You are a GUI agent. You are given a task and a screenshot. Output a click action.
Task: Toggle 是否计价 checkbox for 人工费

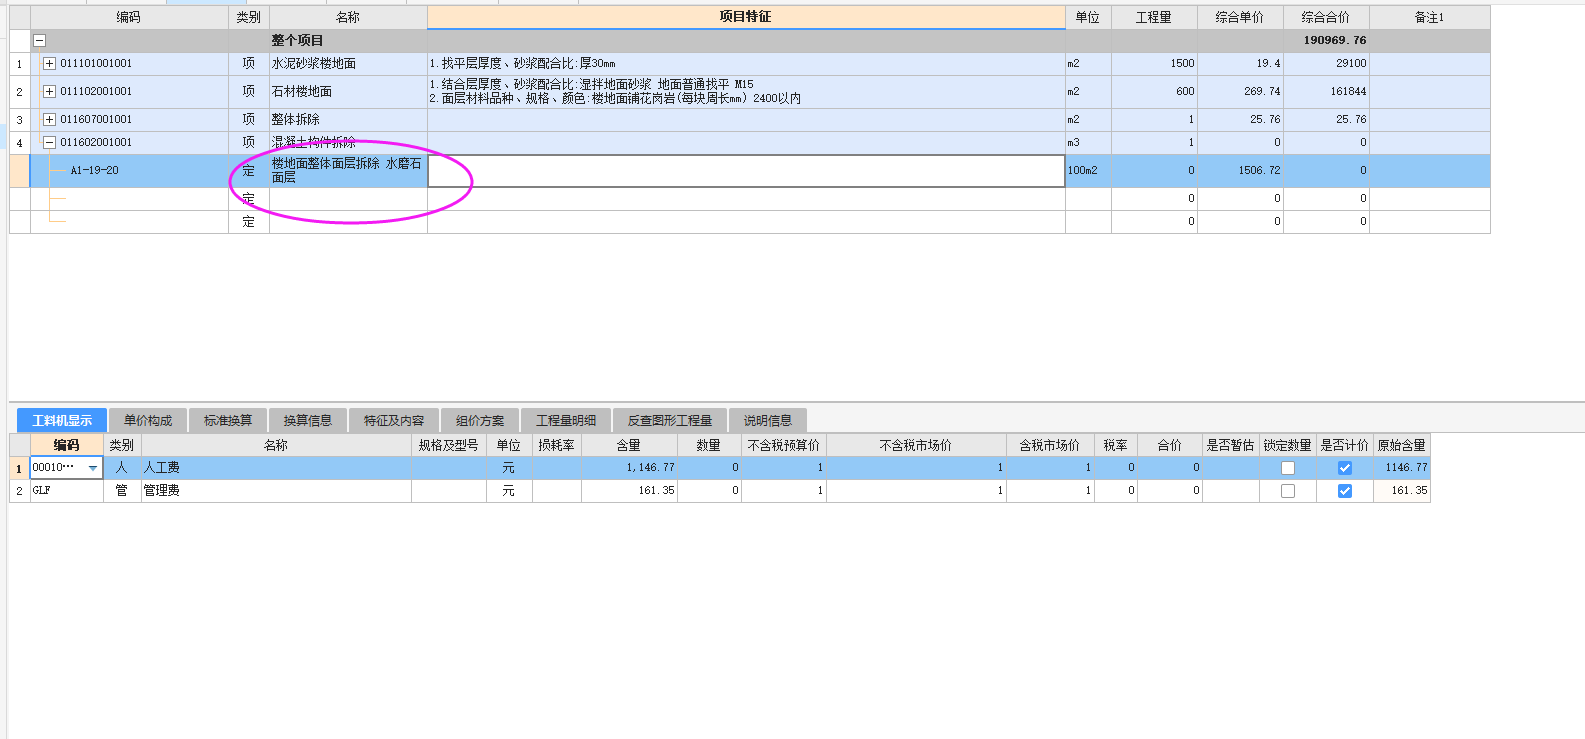point(1345,468)
